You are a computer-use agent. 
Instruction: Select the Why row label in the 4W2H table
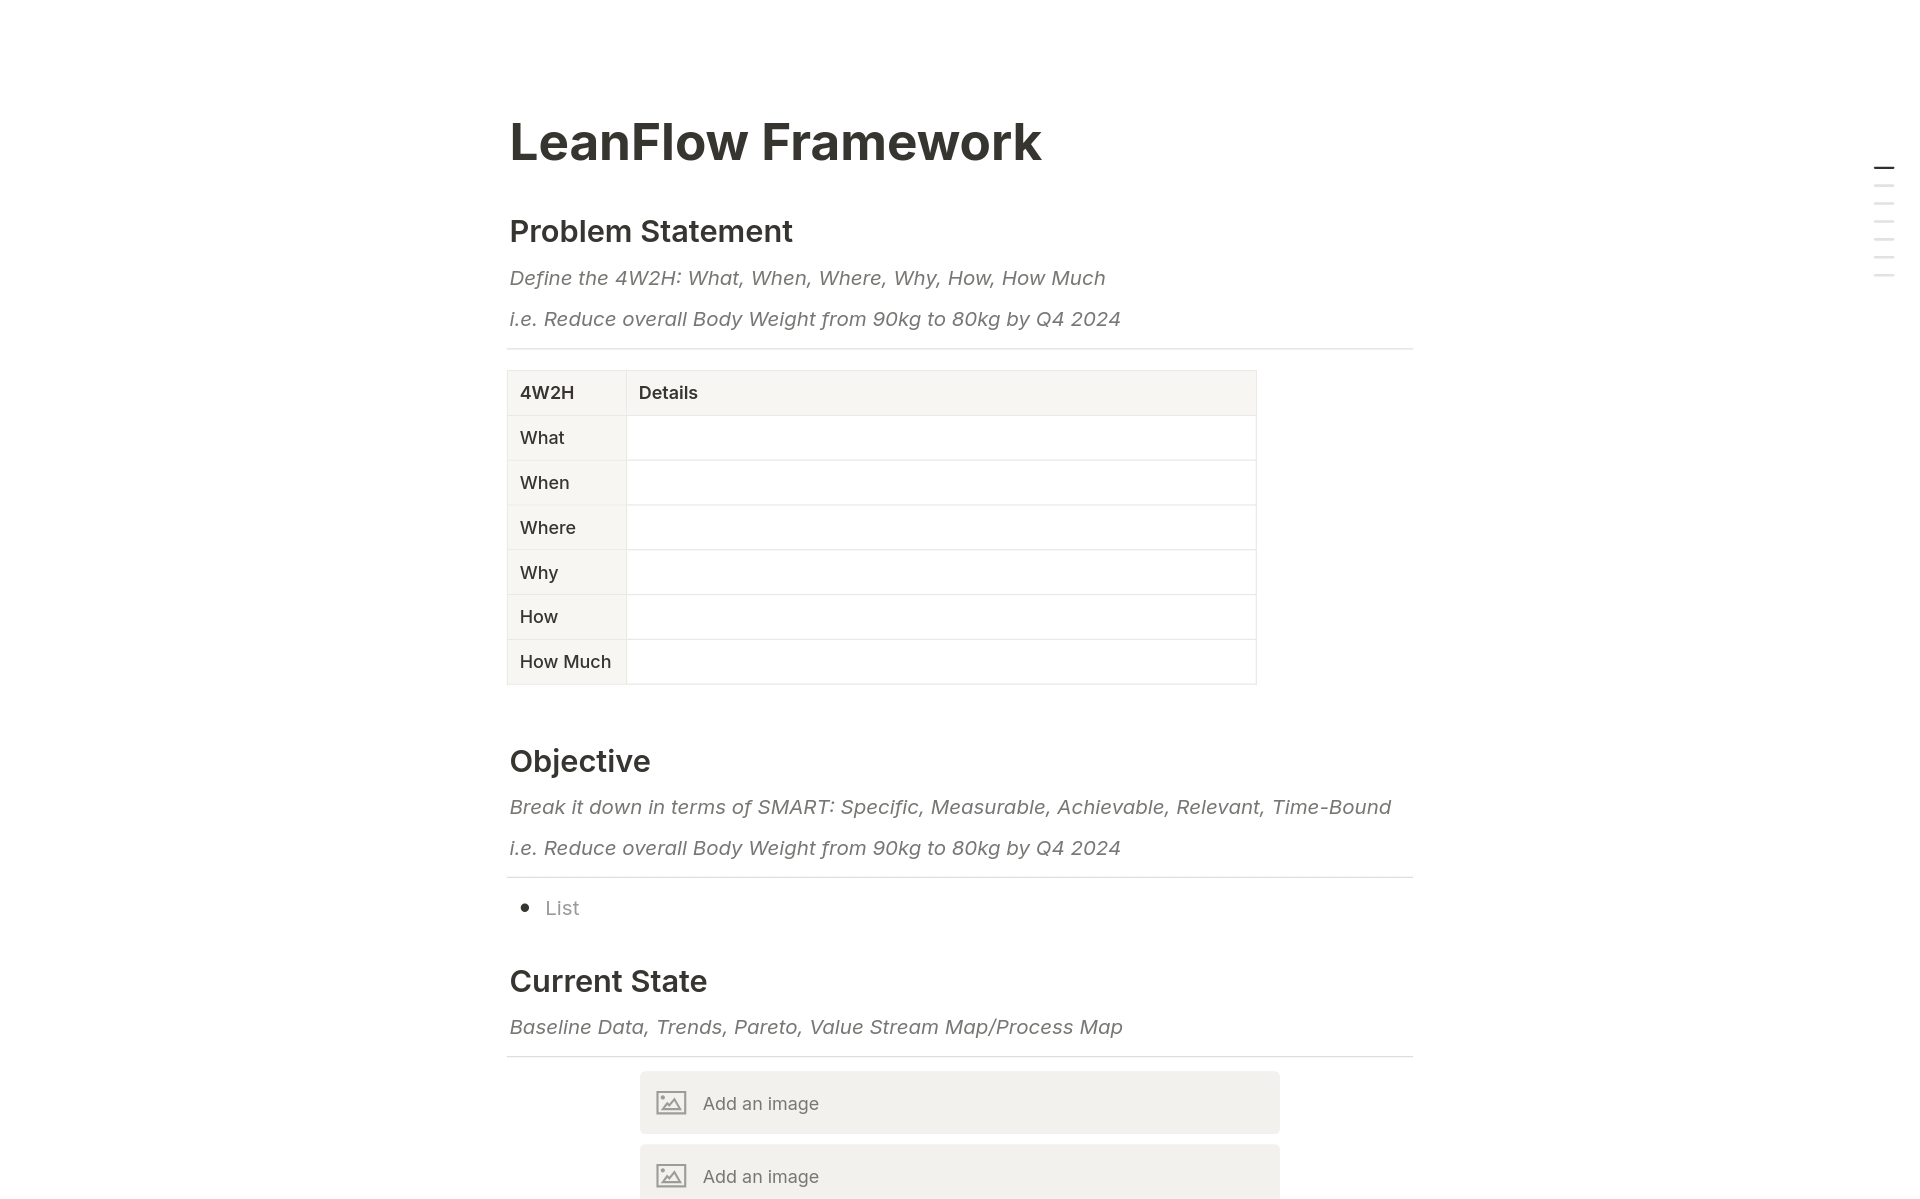(538, 572)
